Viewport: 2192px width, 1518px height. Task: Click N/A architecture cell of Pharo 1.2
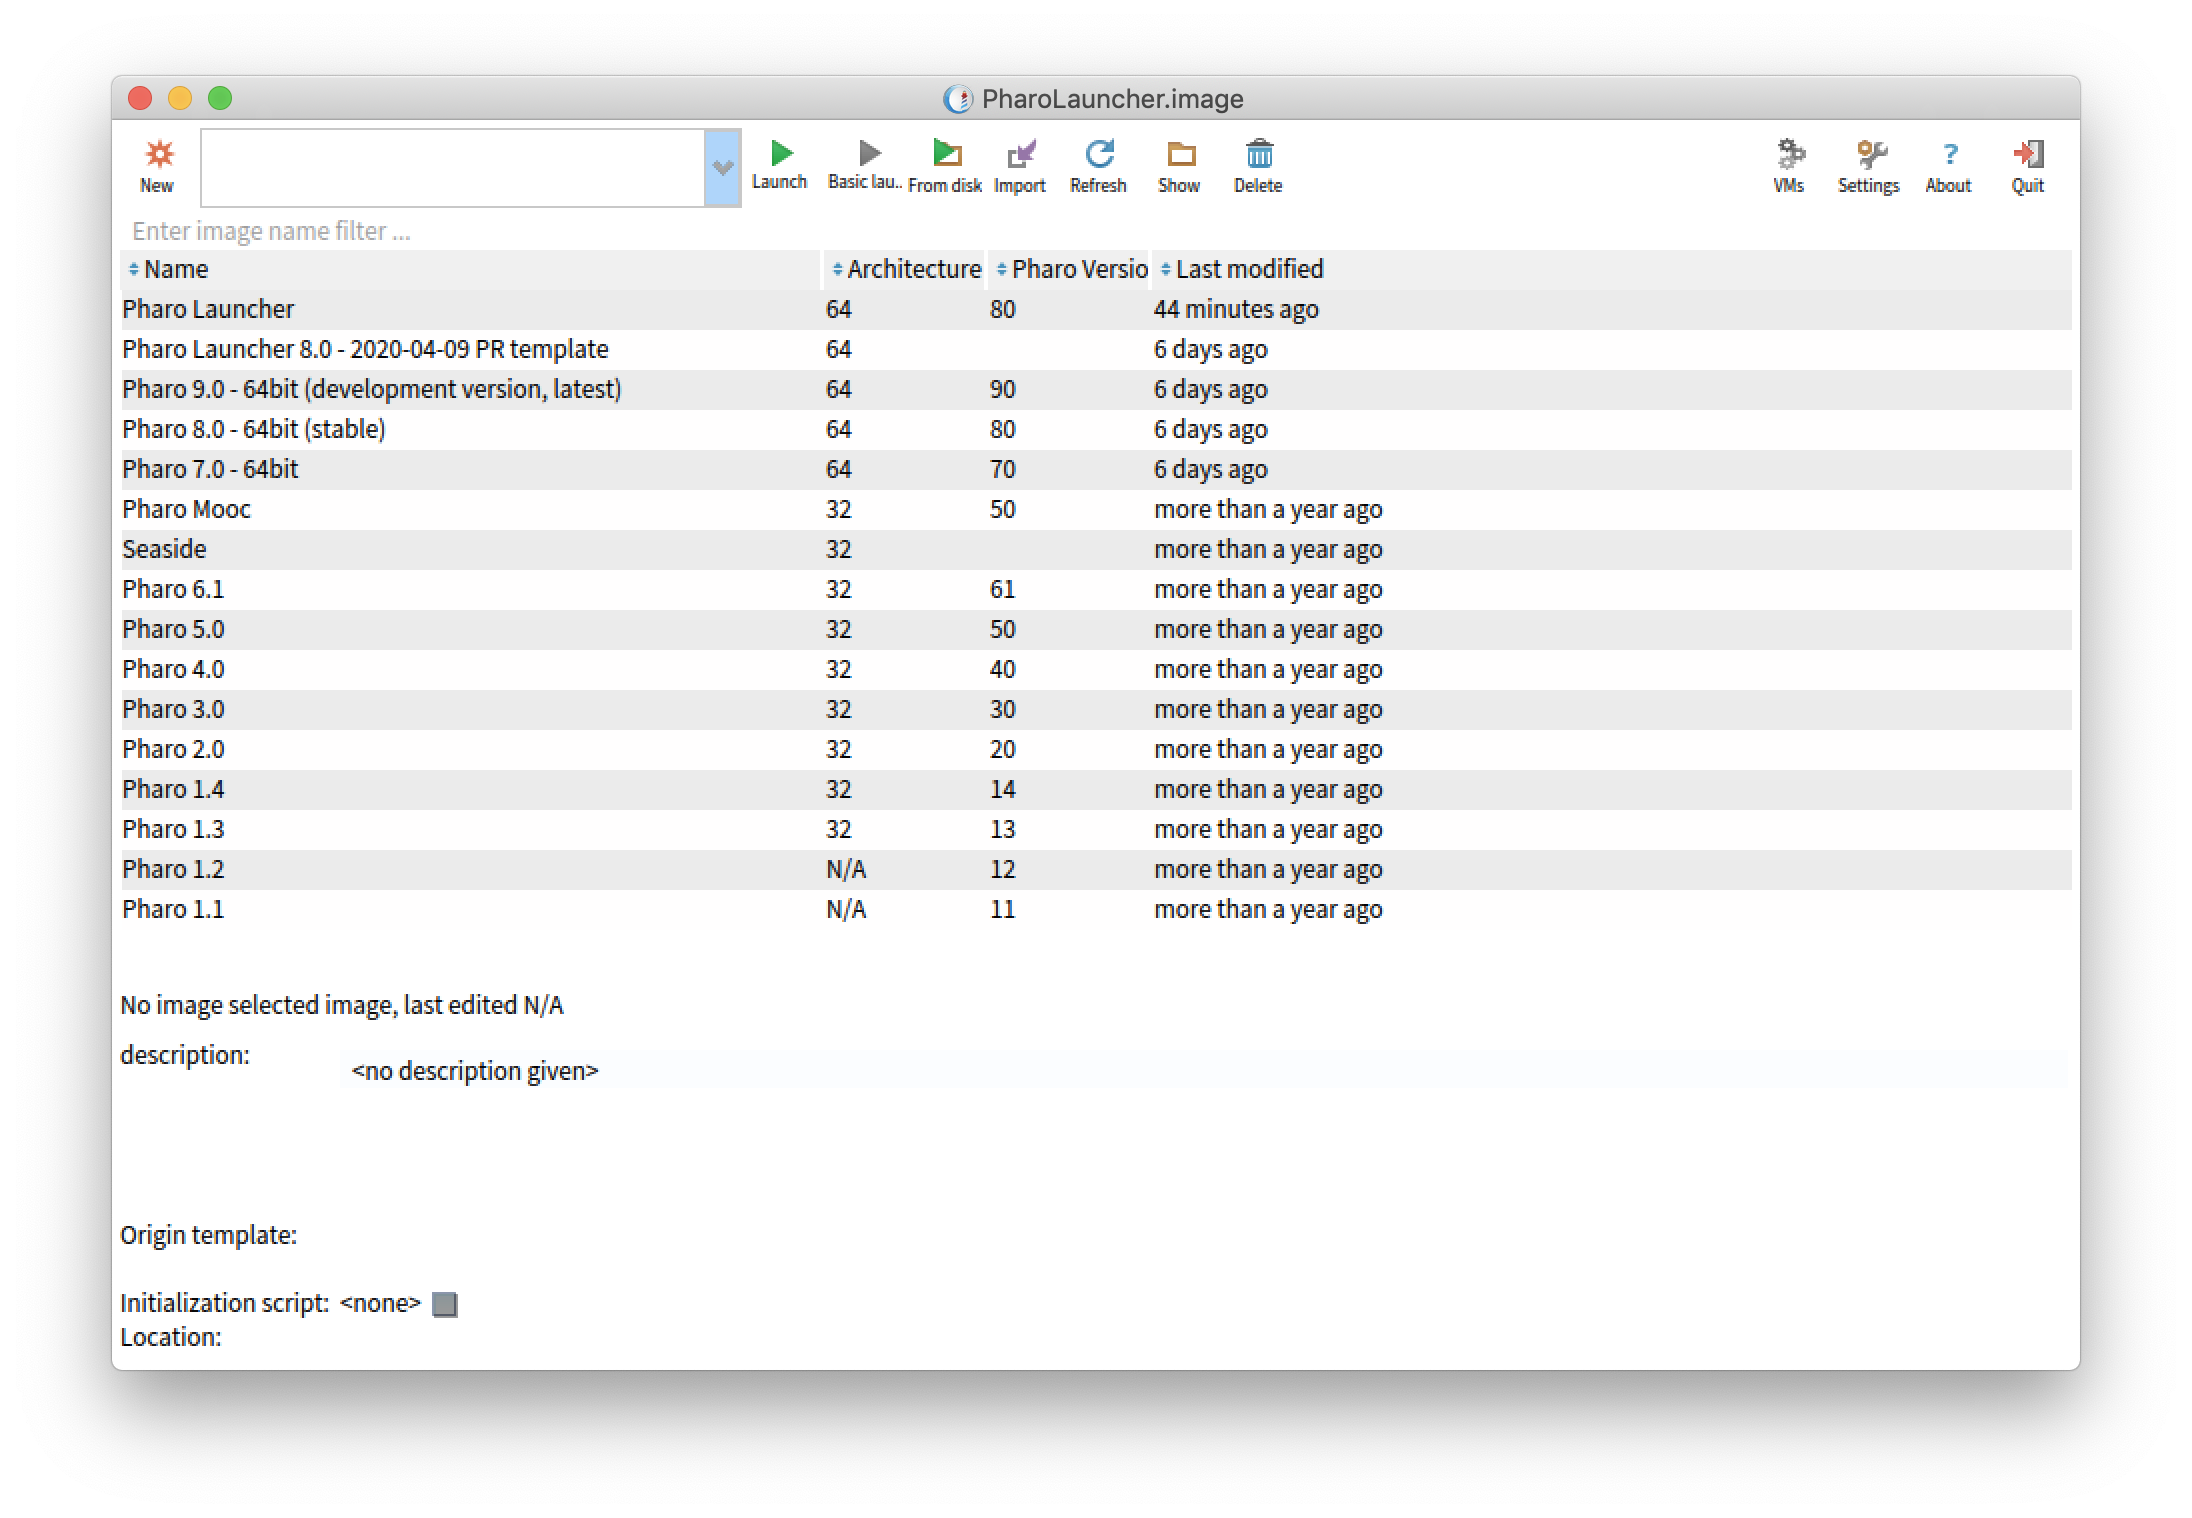(846, 869)
